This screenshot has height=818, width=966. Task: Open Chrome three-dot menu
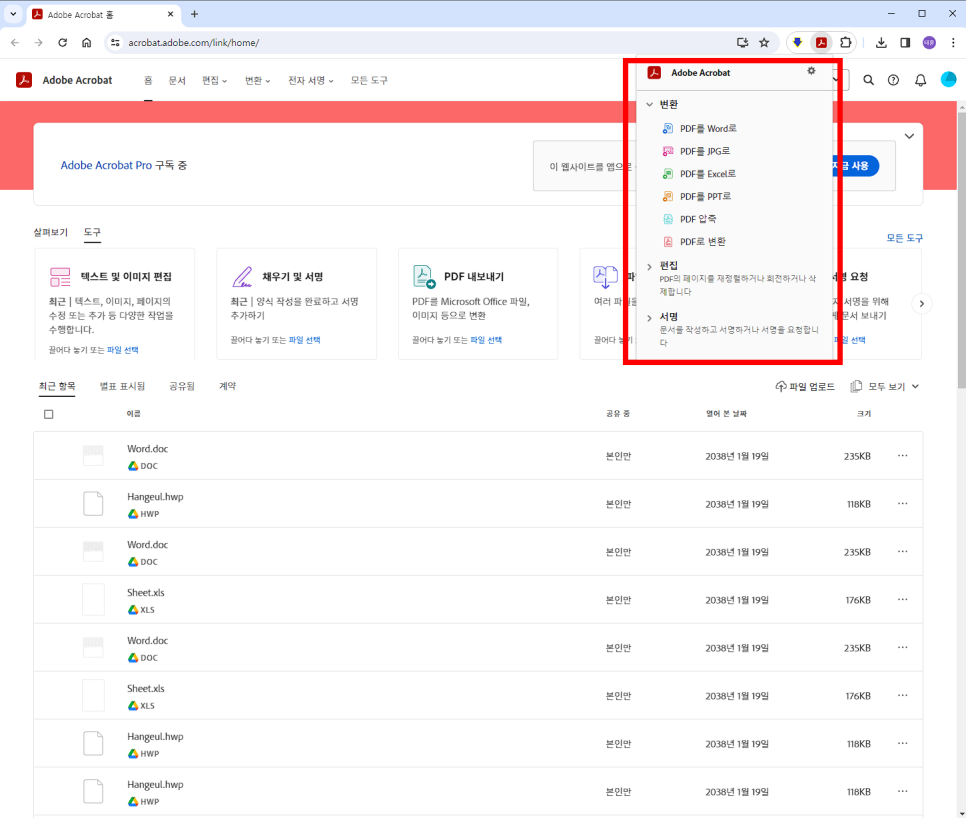point(953,43)
